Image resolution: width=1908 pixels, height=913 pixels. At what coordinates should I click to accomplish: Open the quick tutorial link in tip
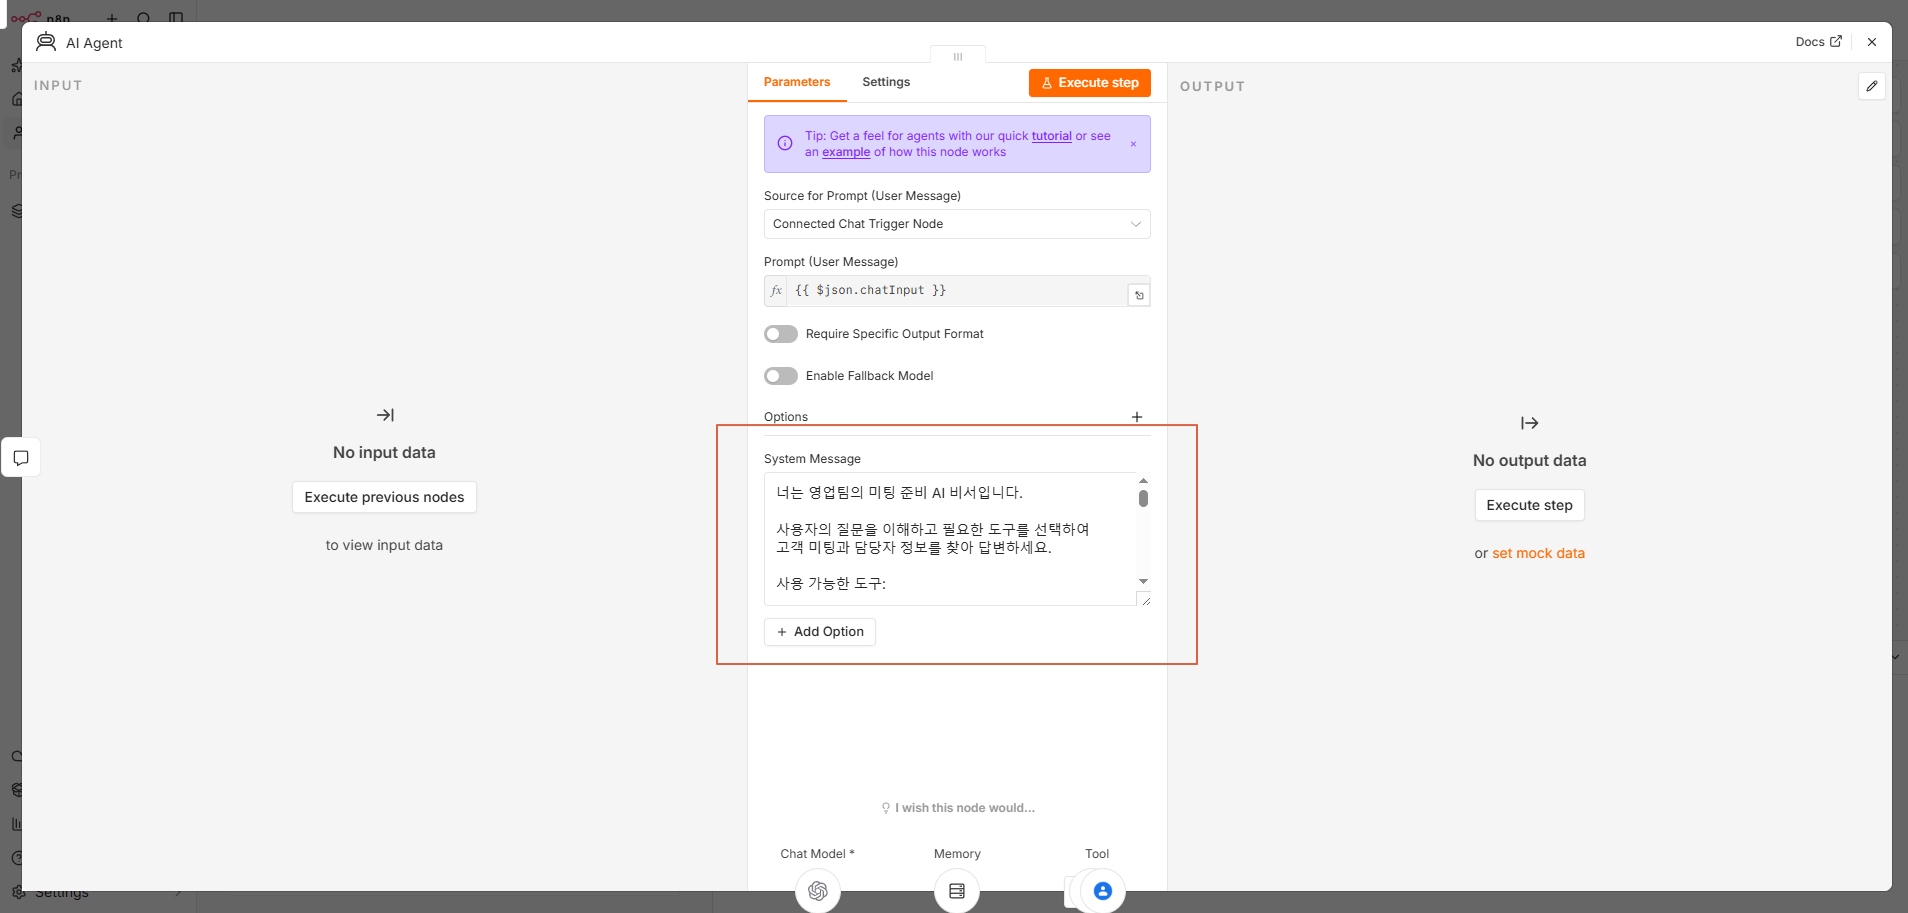pyautogui.click(x=1051, y=136)
